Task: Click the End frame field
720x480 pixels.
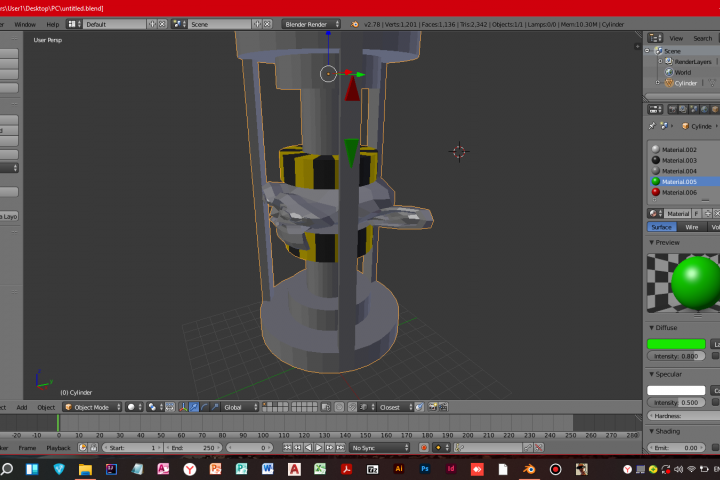Action: point(193,447)
